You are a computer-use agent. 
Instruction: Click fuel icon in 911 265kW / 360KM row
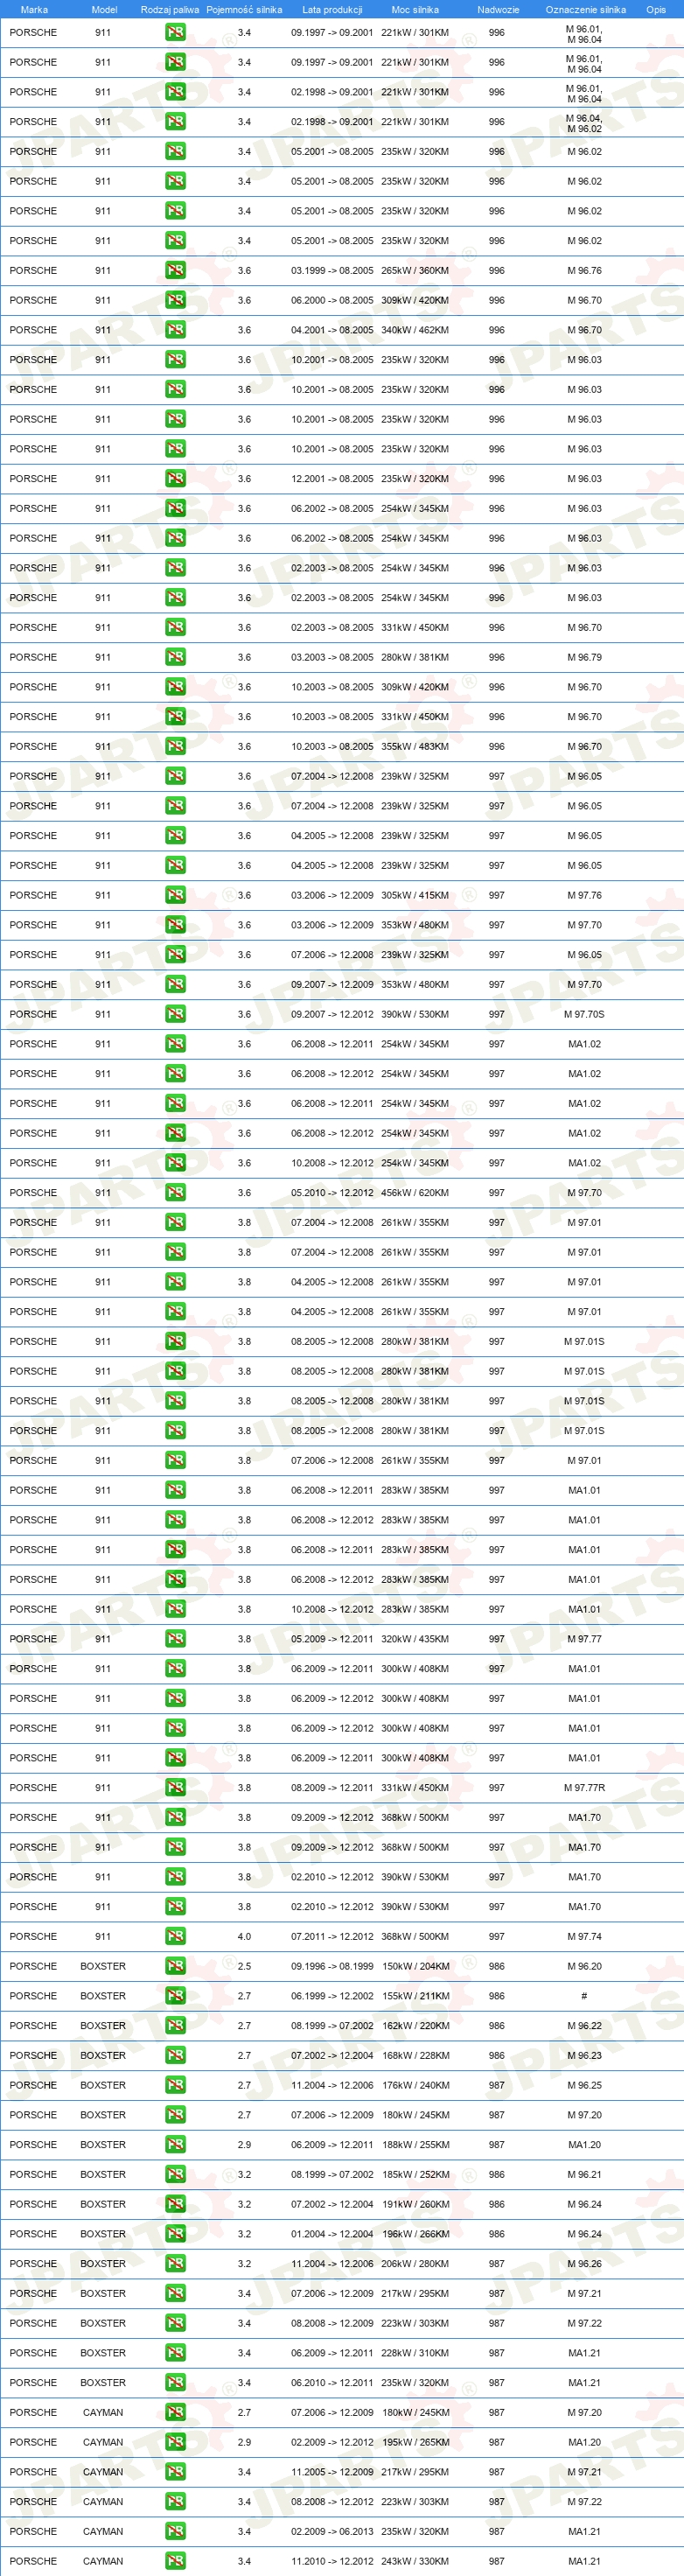(175, 270)
